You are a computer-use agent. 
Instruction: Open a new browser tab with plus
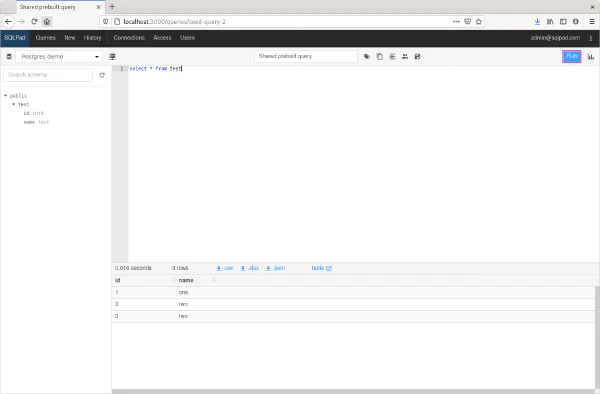112,7
